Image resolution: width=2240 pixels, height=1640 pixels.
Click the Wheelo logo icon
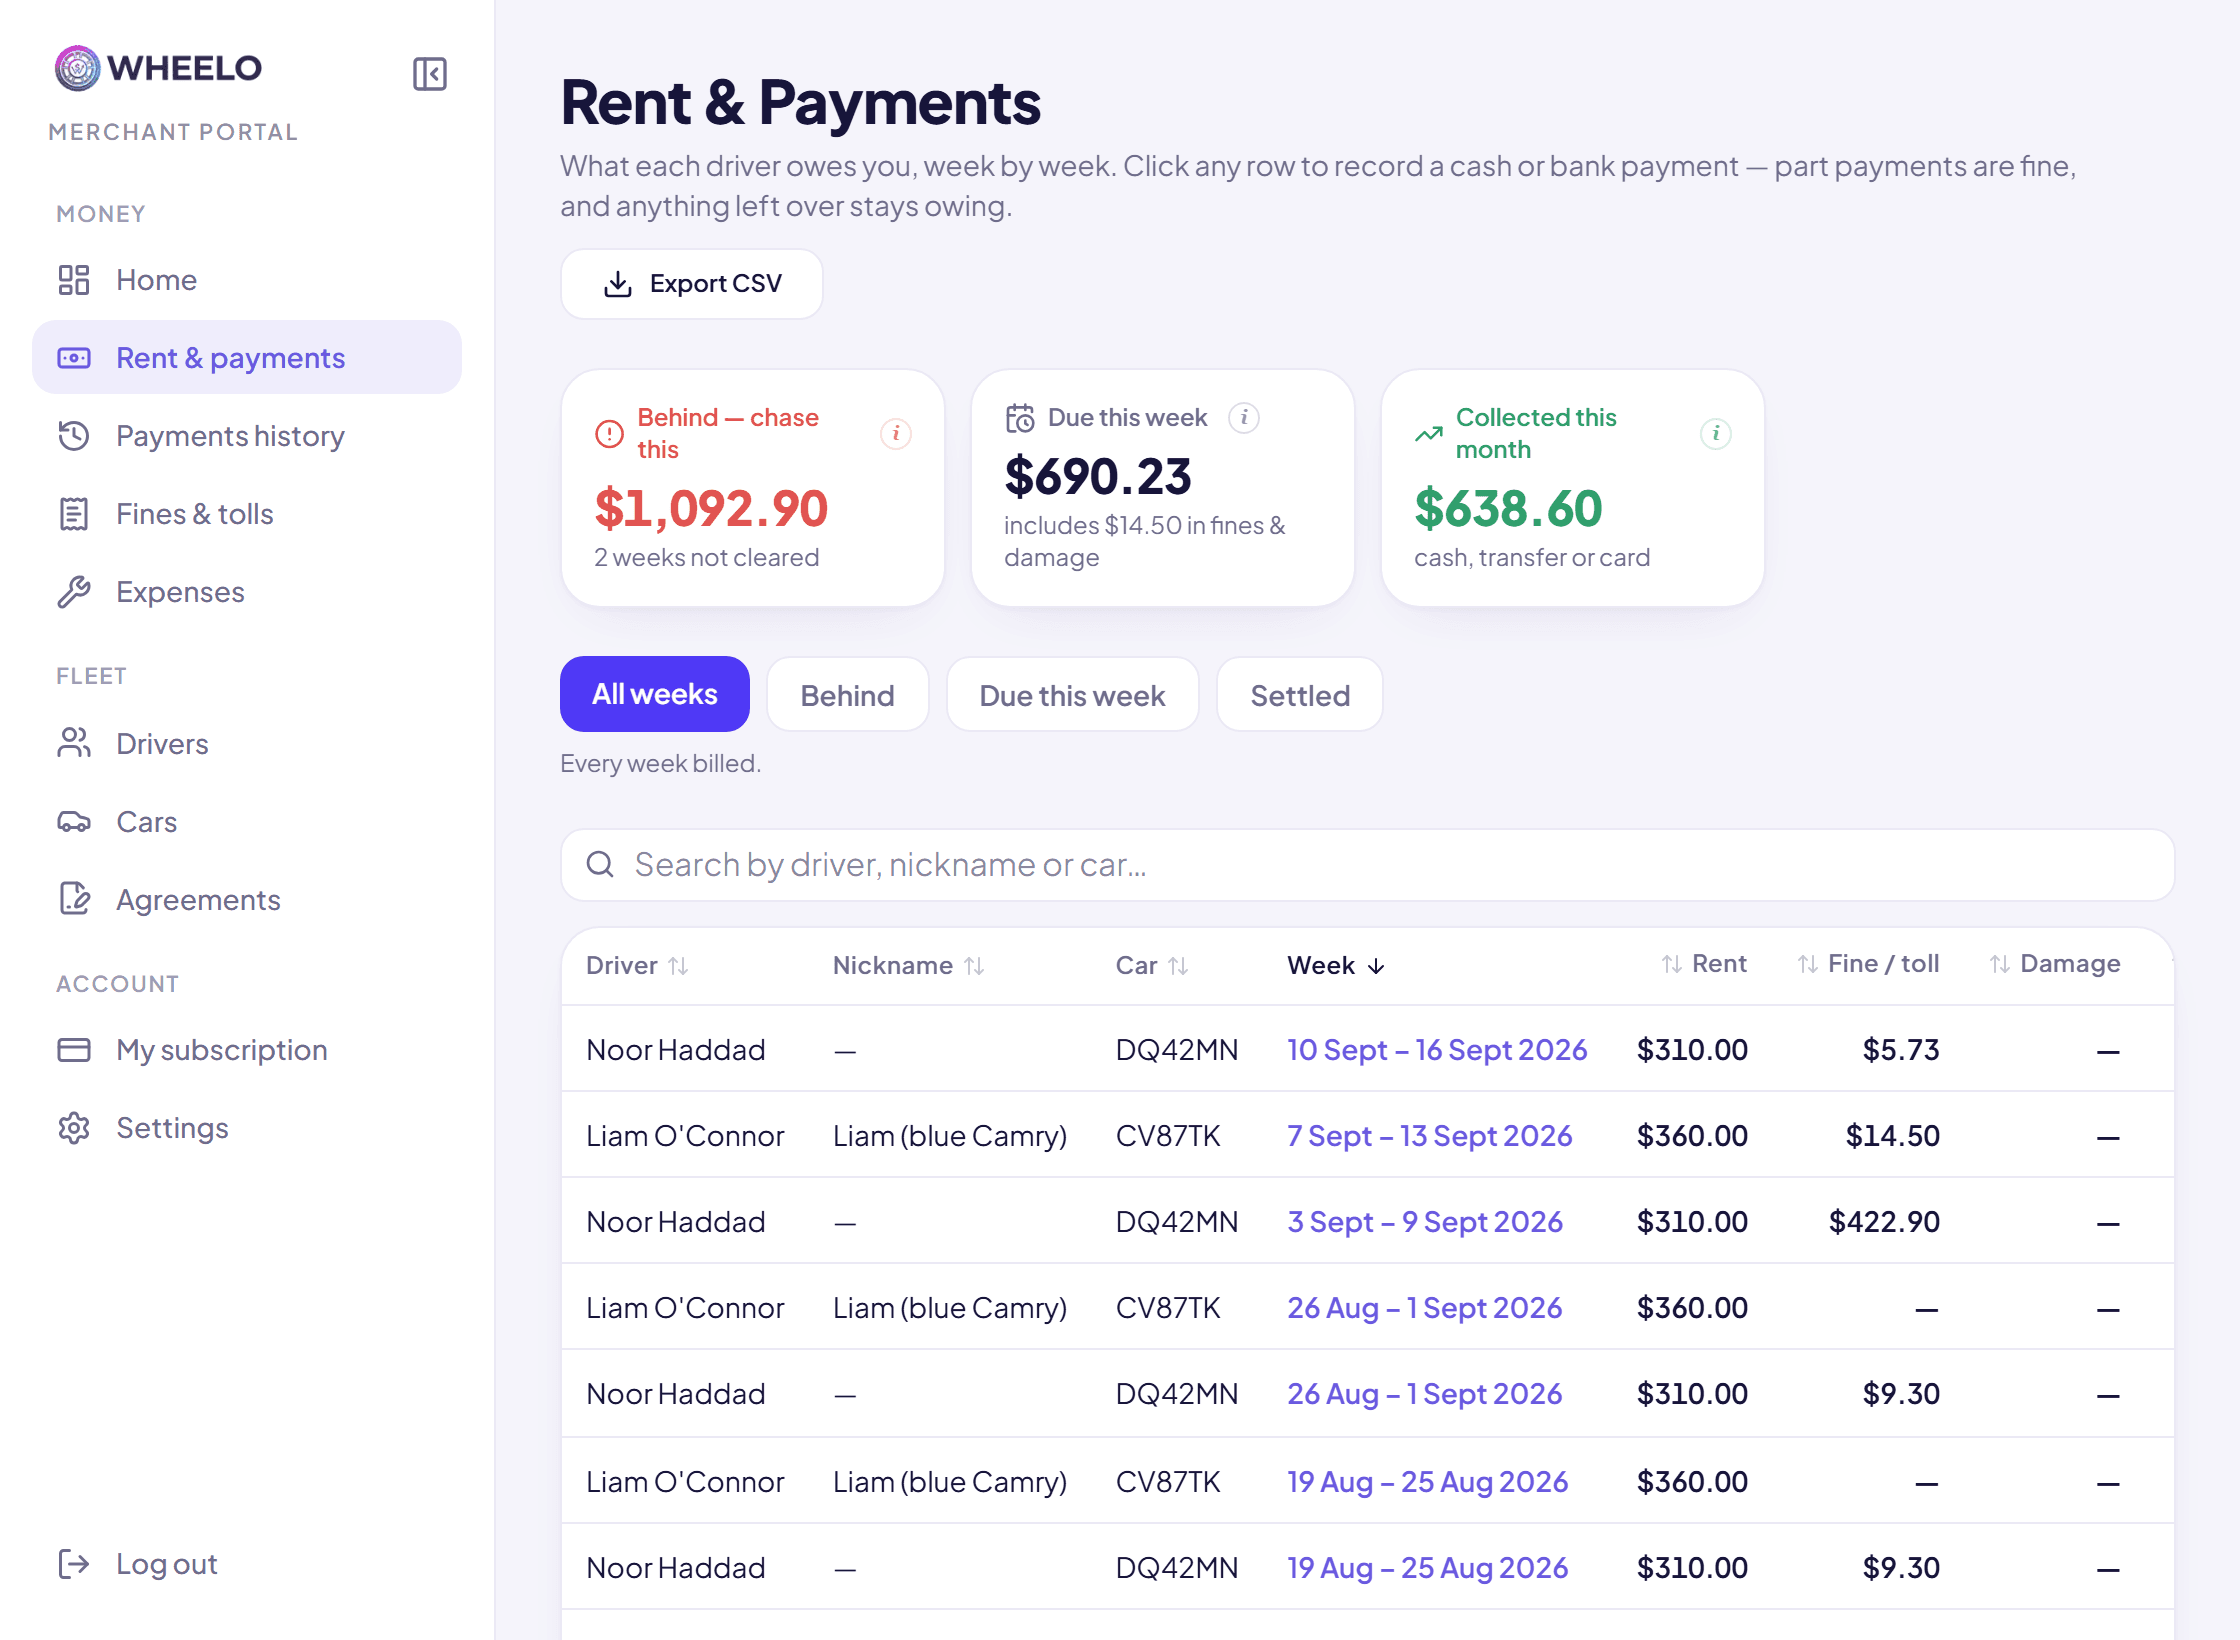(78, 68)
